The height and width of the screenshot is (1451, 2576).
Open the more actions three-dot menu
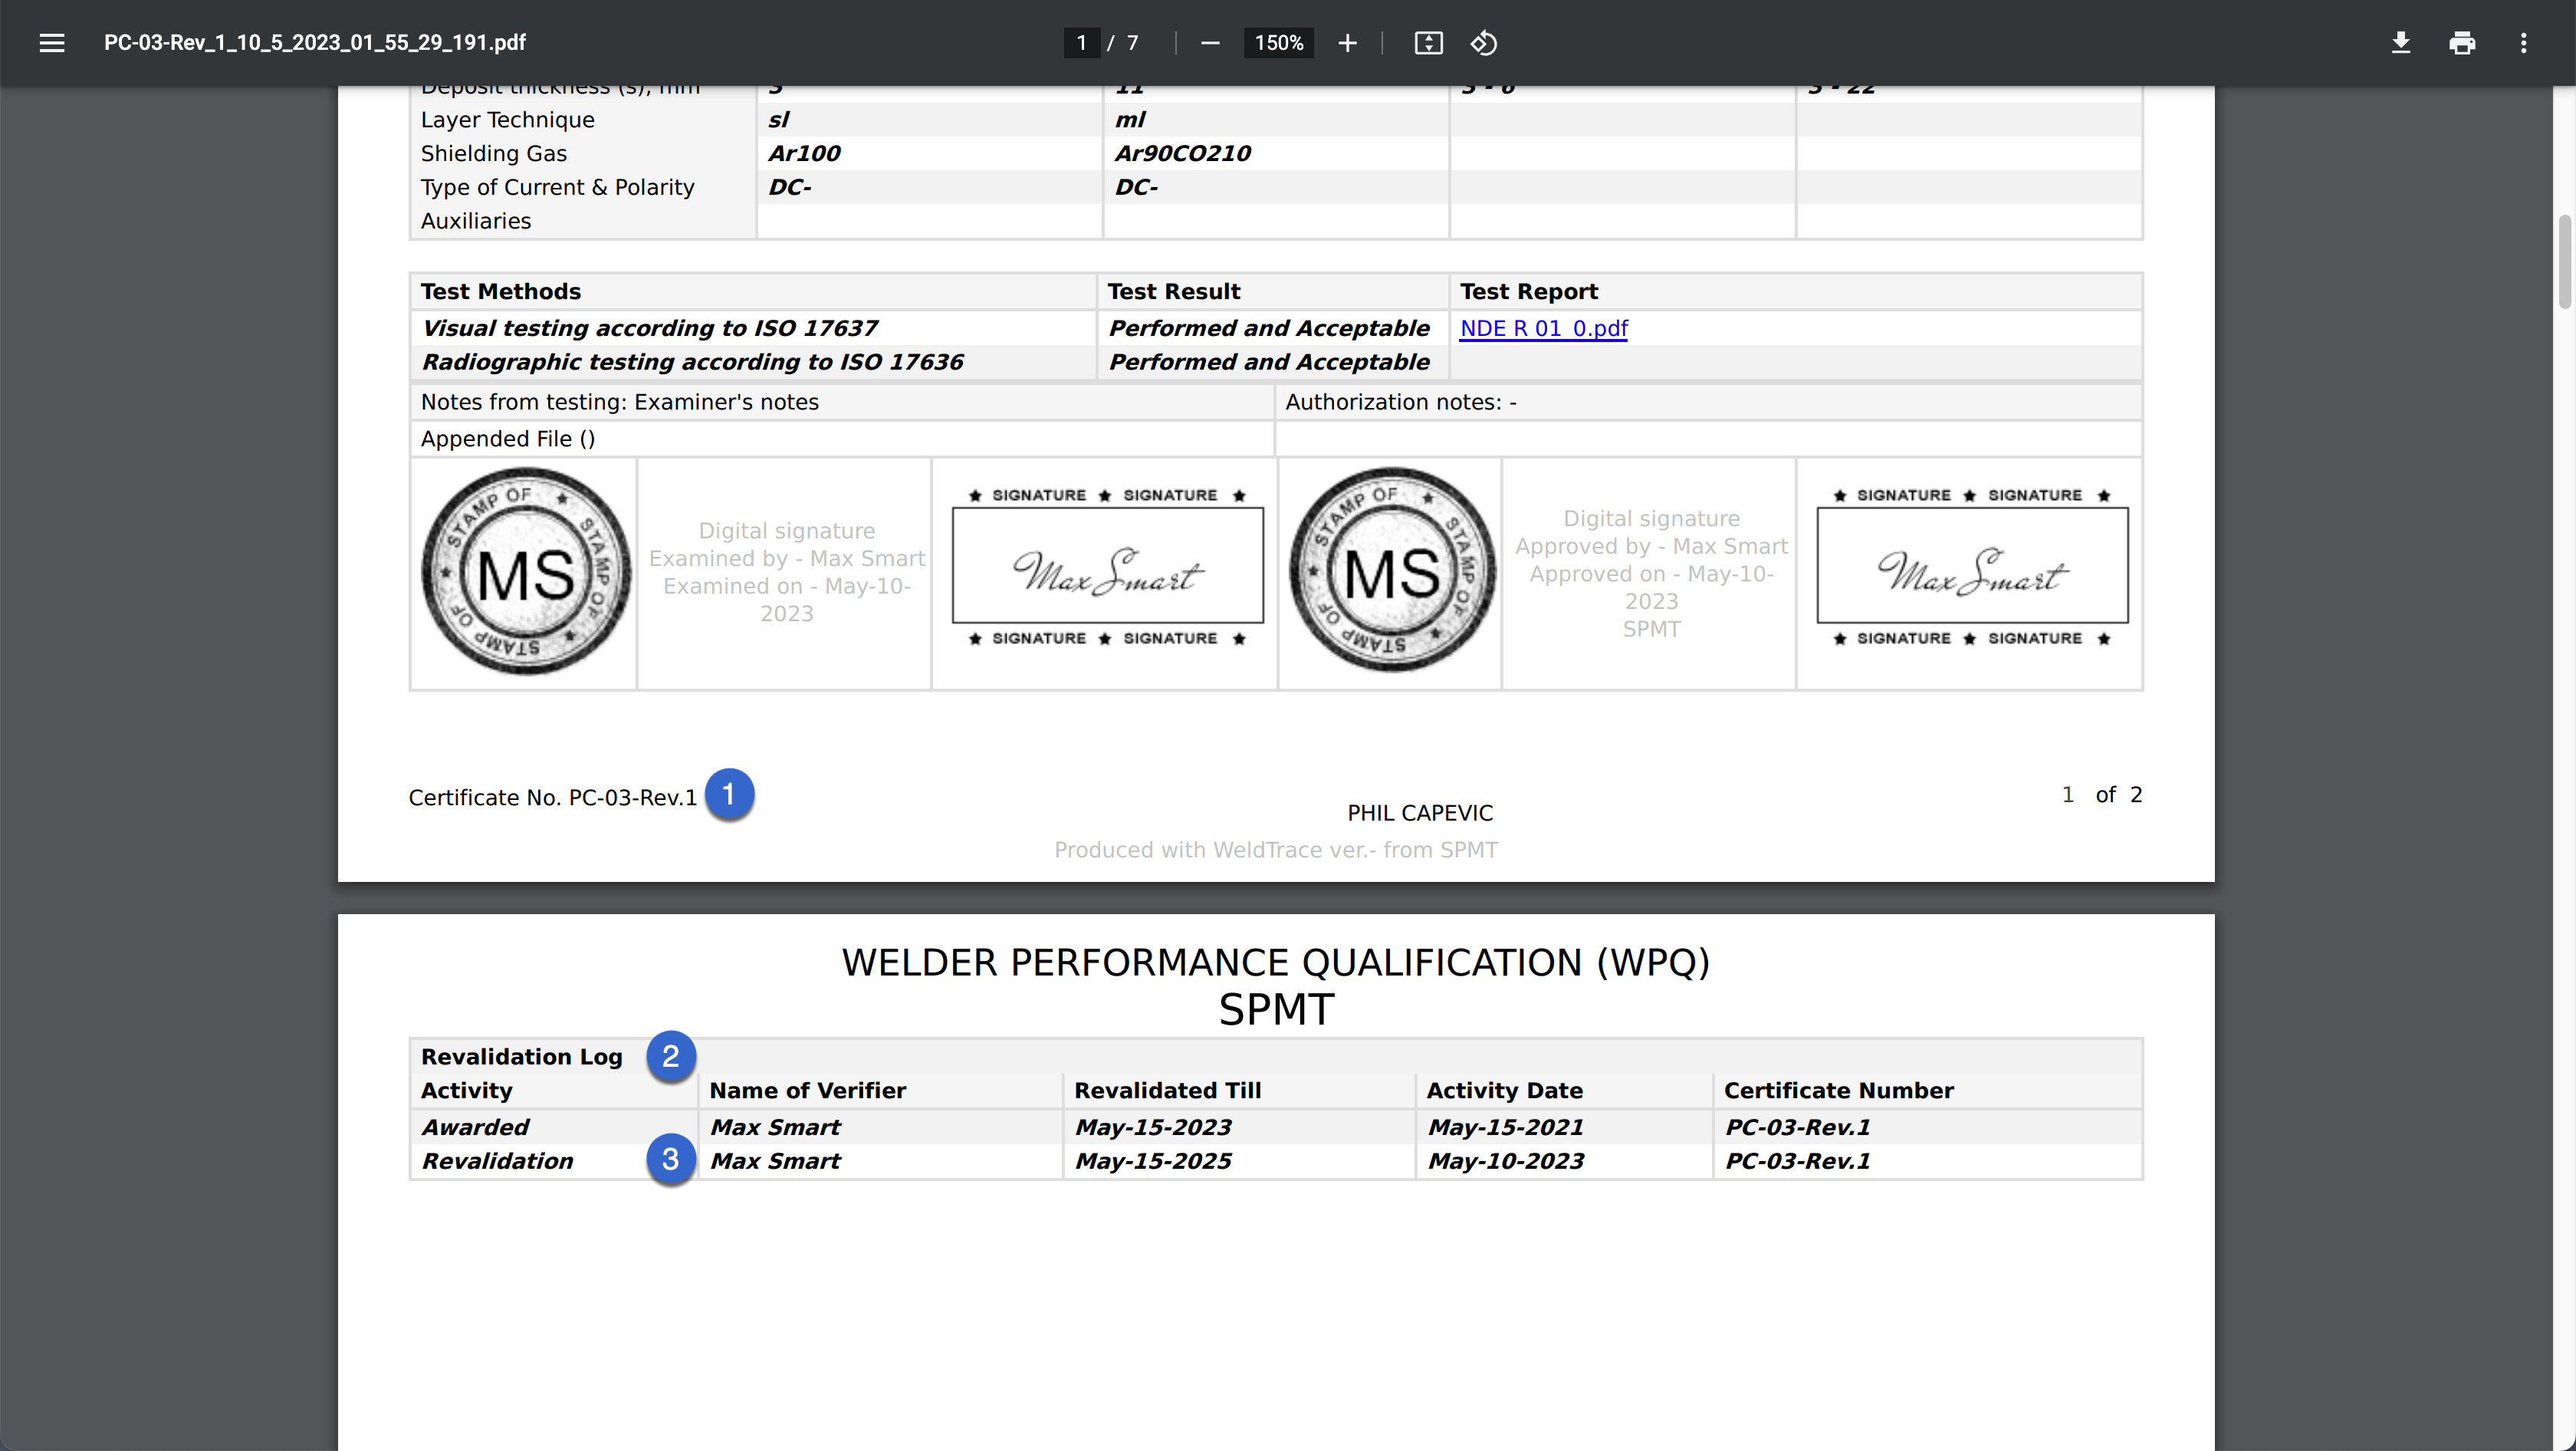point(2523,43)
